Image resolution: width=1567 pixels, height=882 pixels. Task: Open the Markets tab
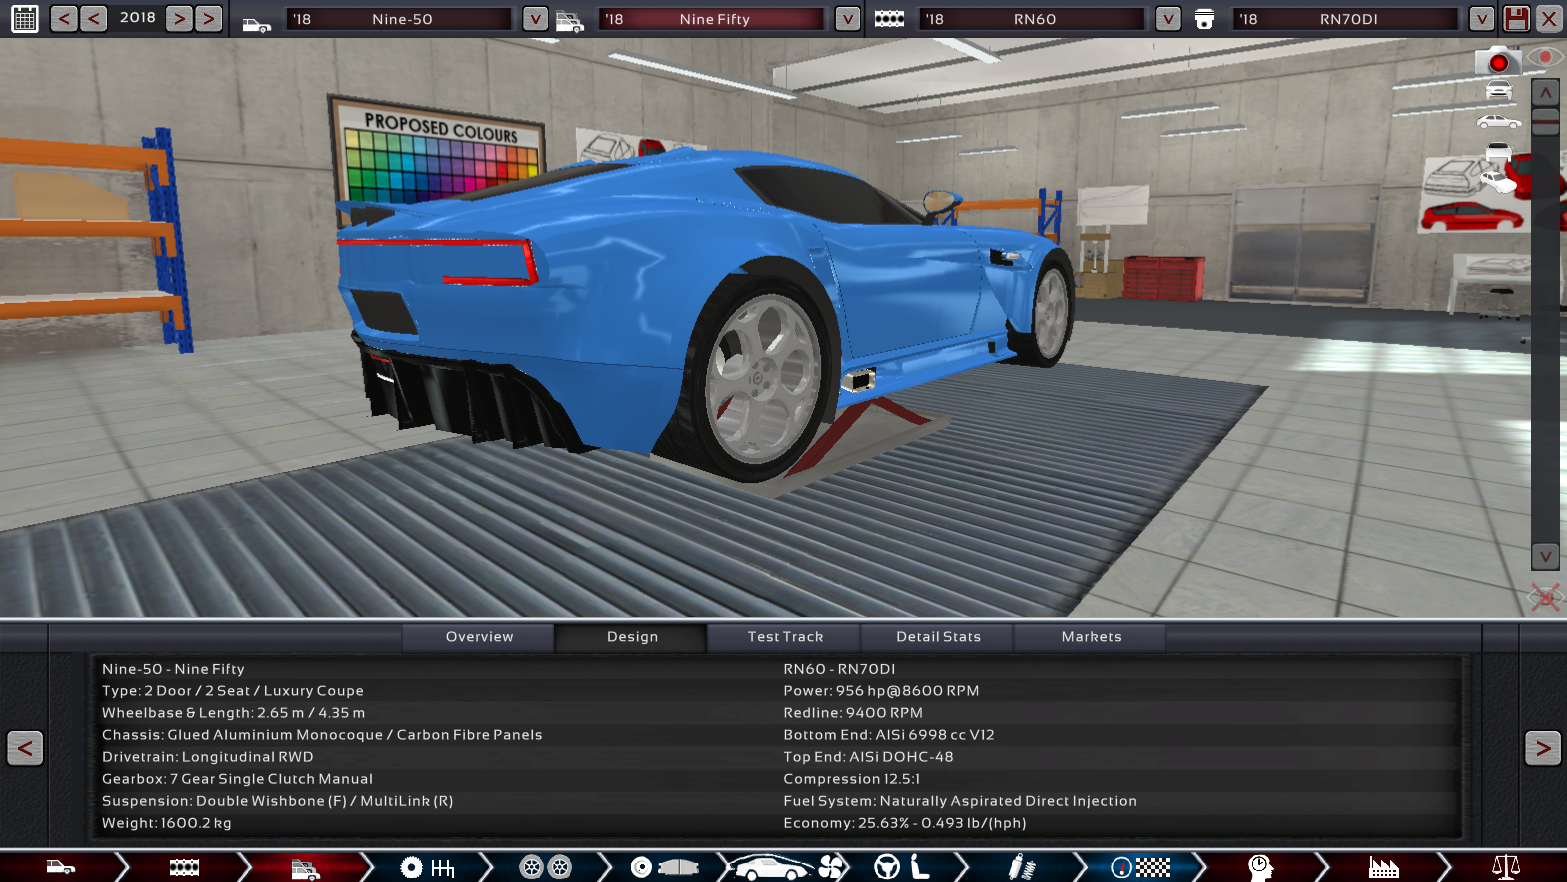click(x=1091, y=637)
